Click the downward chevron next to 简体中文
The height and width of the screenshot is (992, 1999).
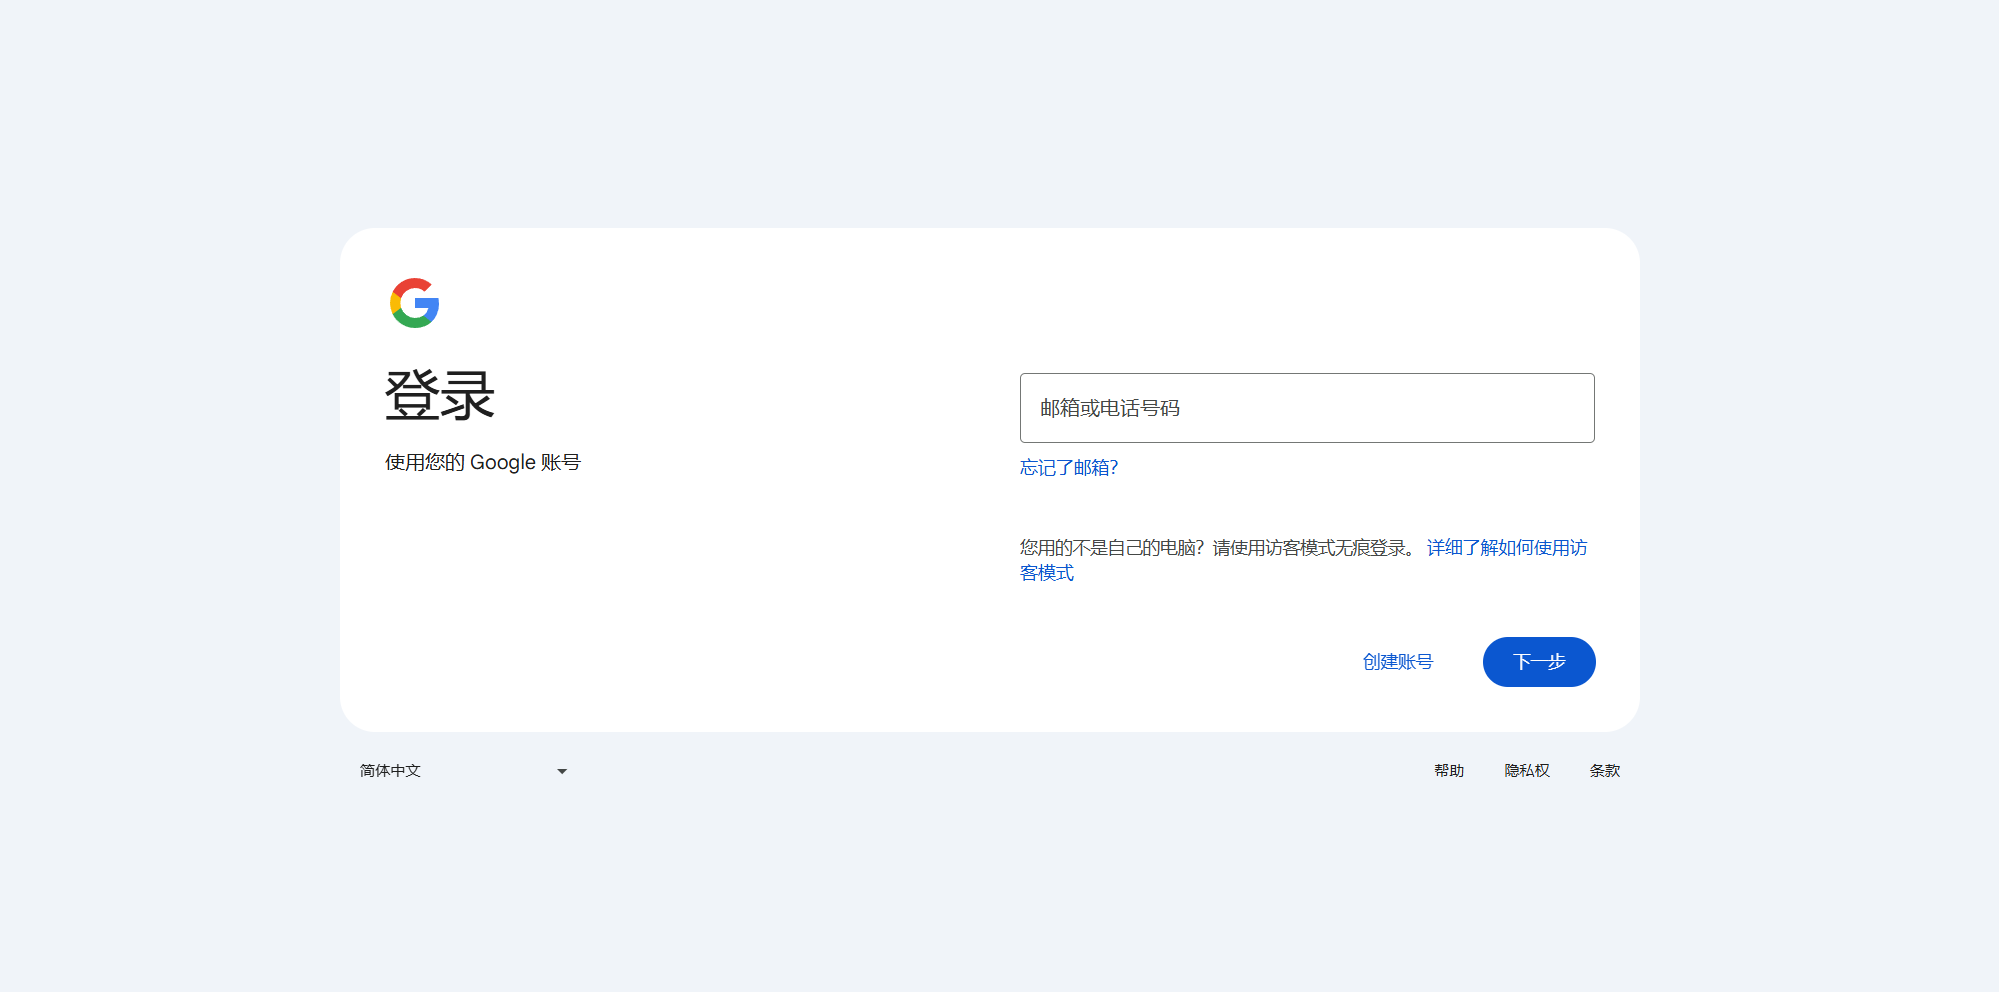coord(562,770)
